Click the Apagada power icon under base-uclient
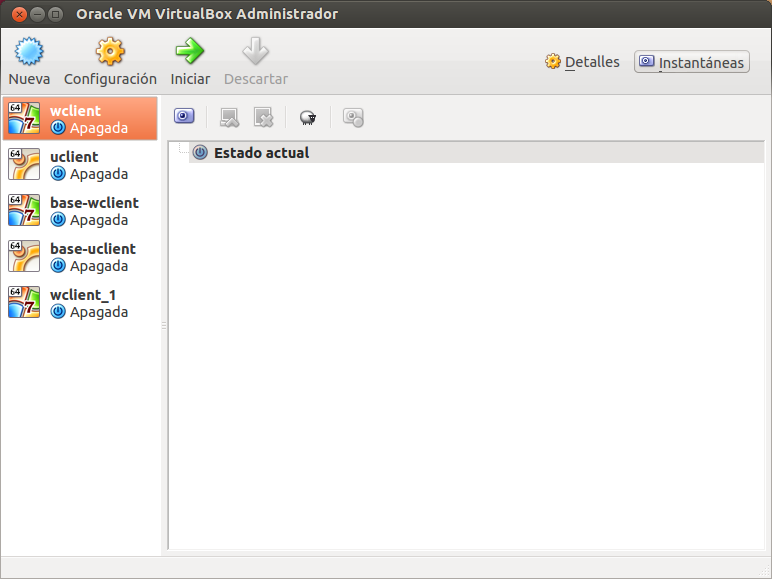The width and height of the screenshot is (772, 579). pyautogui.click(x=58, y=265)
